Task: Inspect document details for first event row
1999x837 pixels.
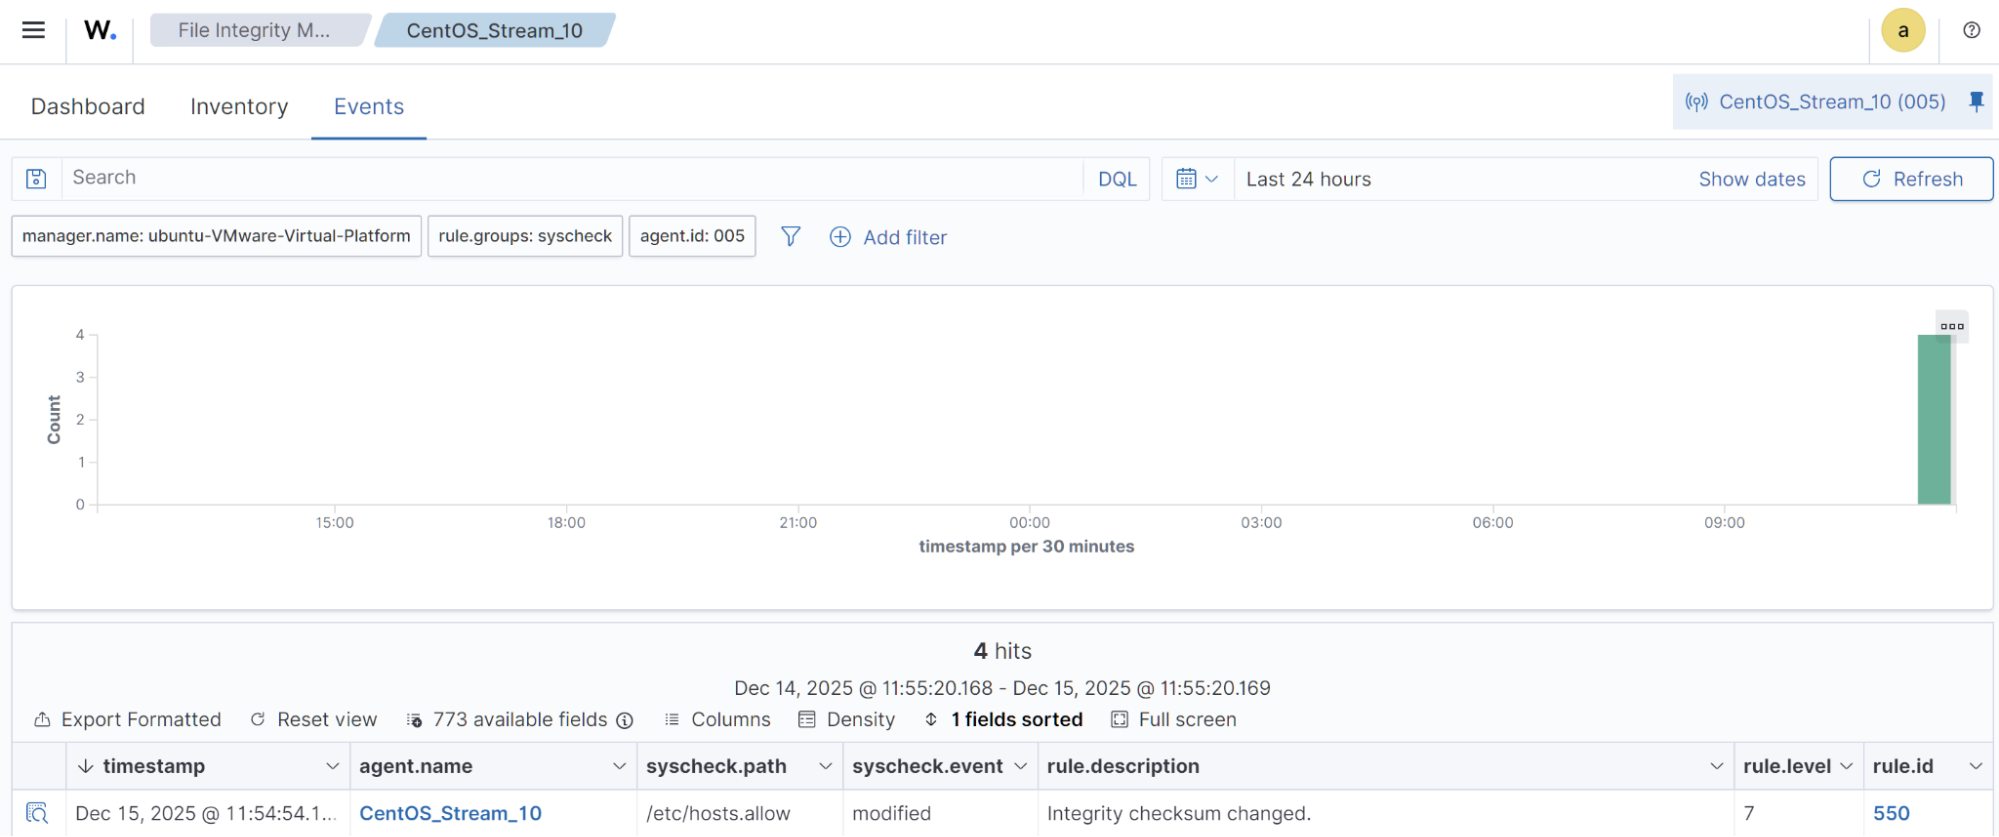Action: click(37, 813)
